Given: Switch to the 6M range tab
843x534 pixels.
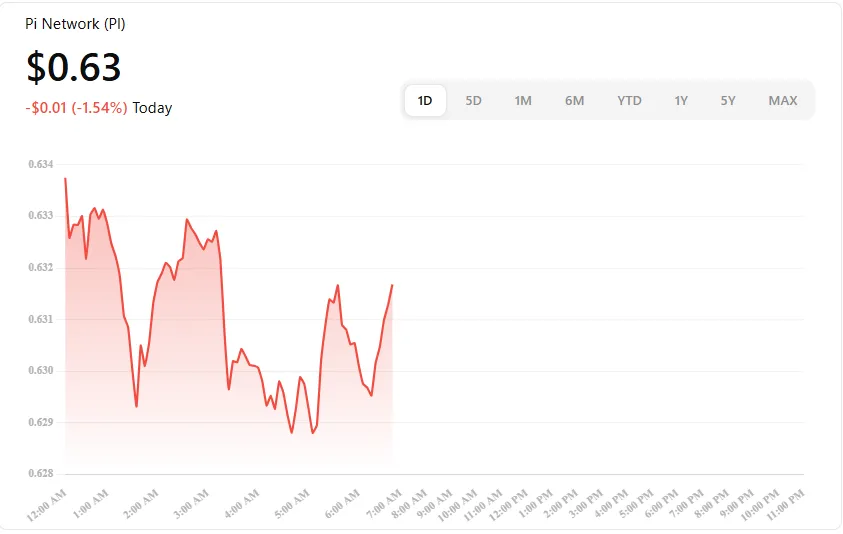Looking at the screenshot, I should 574,101.
